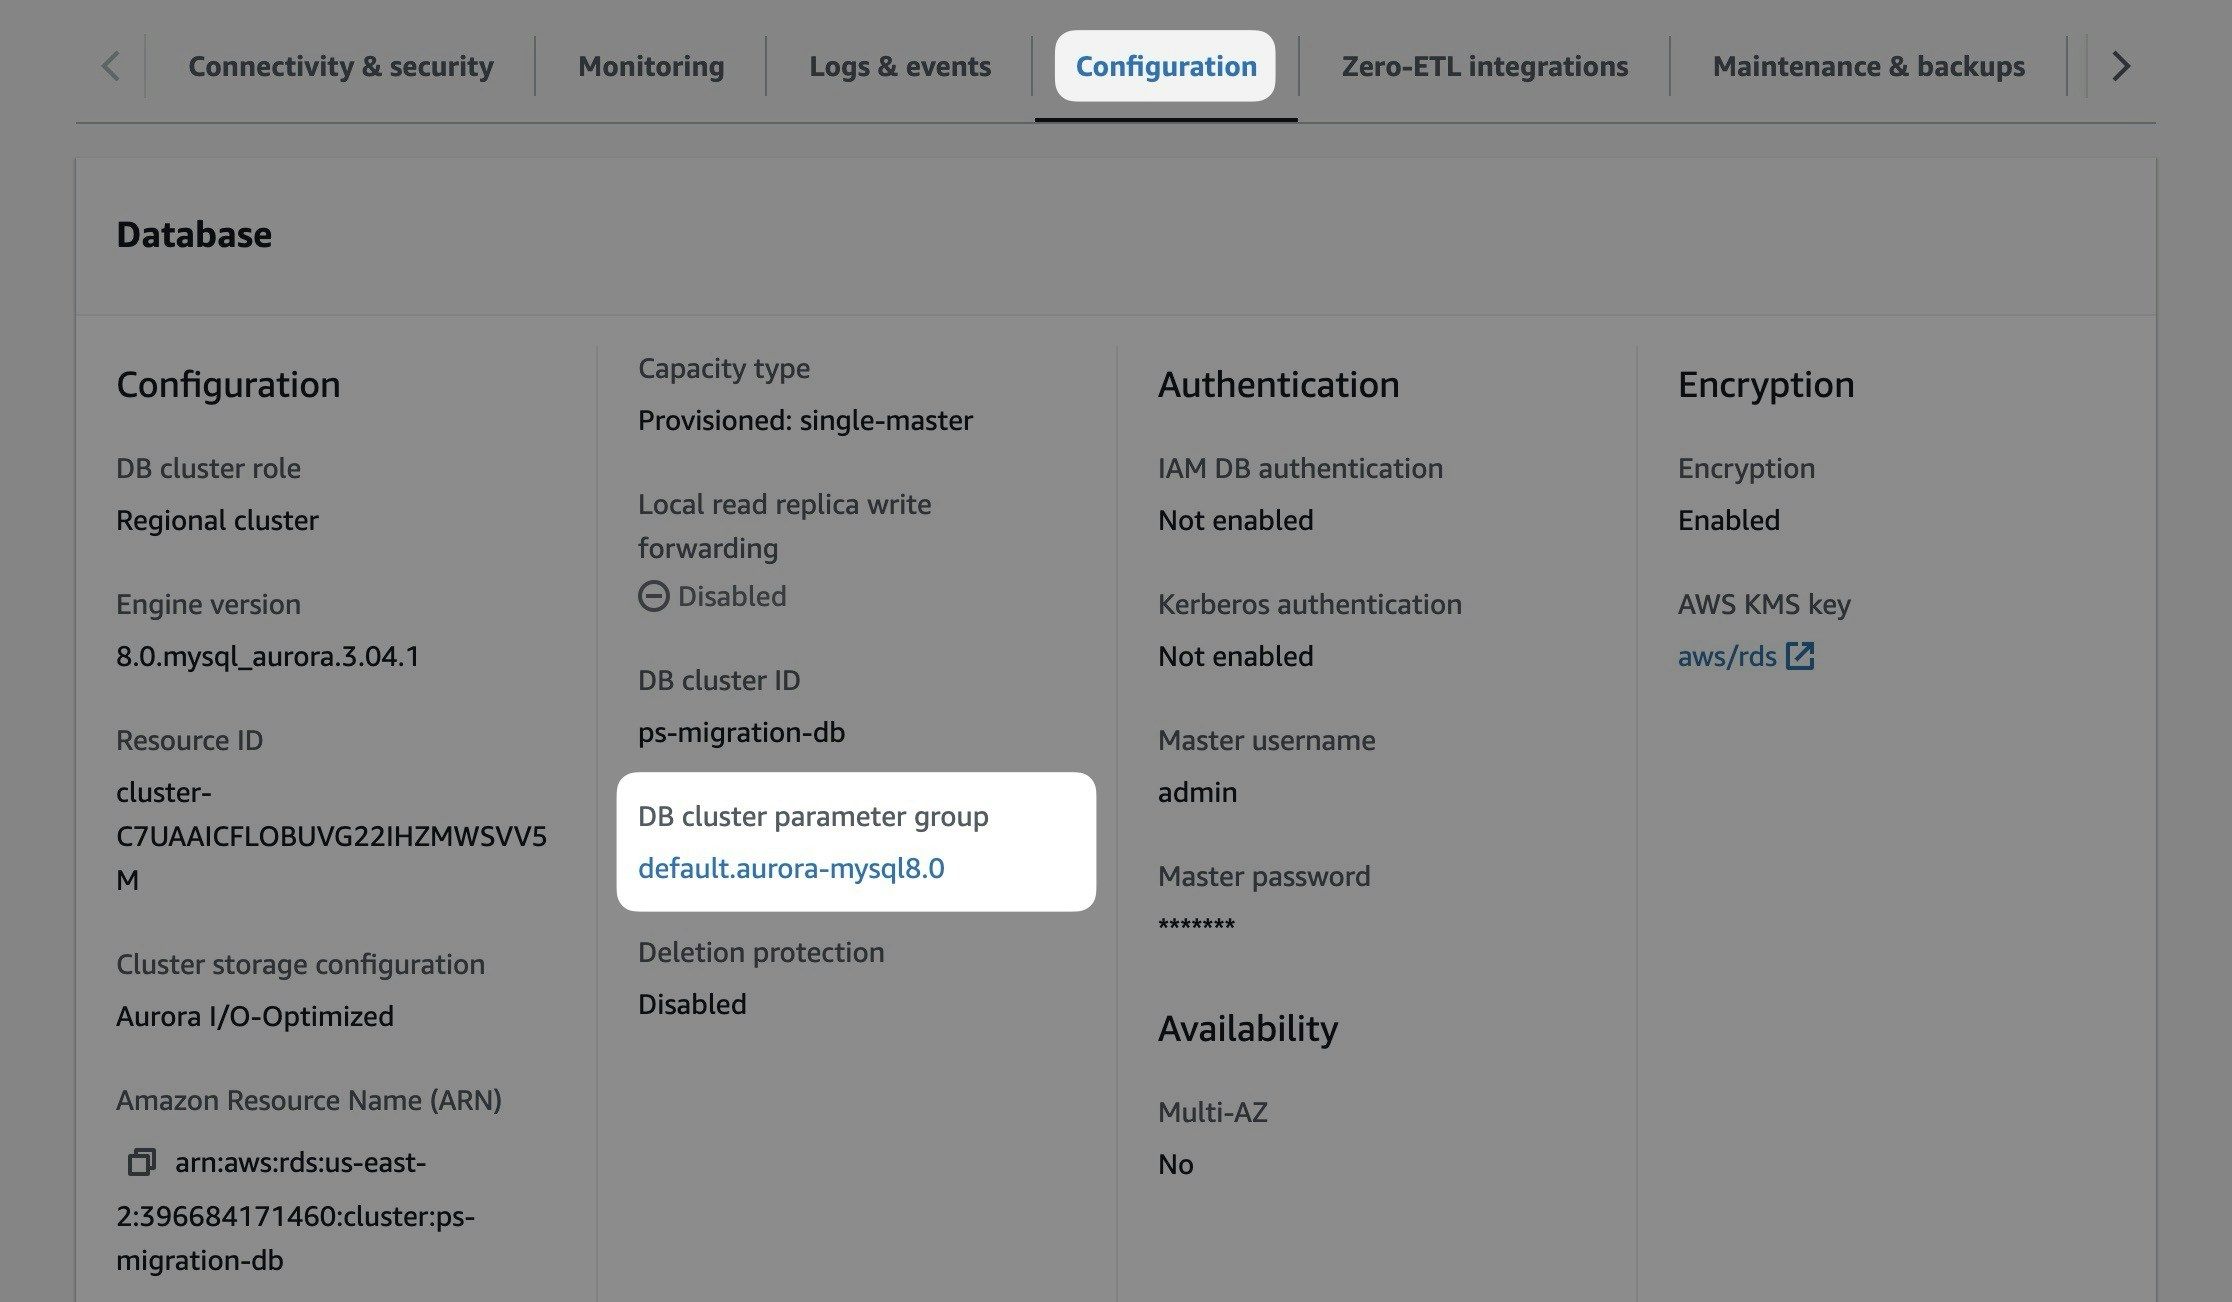Click the Resource ID value
This screenshot has width=2232, height=1302.
[332, 836]
